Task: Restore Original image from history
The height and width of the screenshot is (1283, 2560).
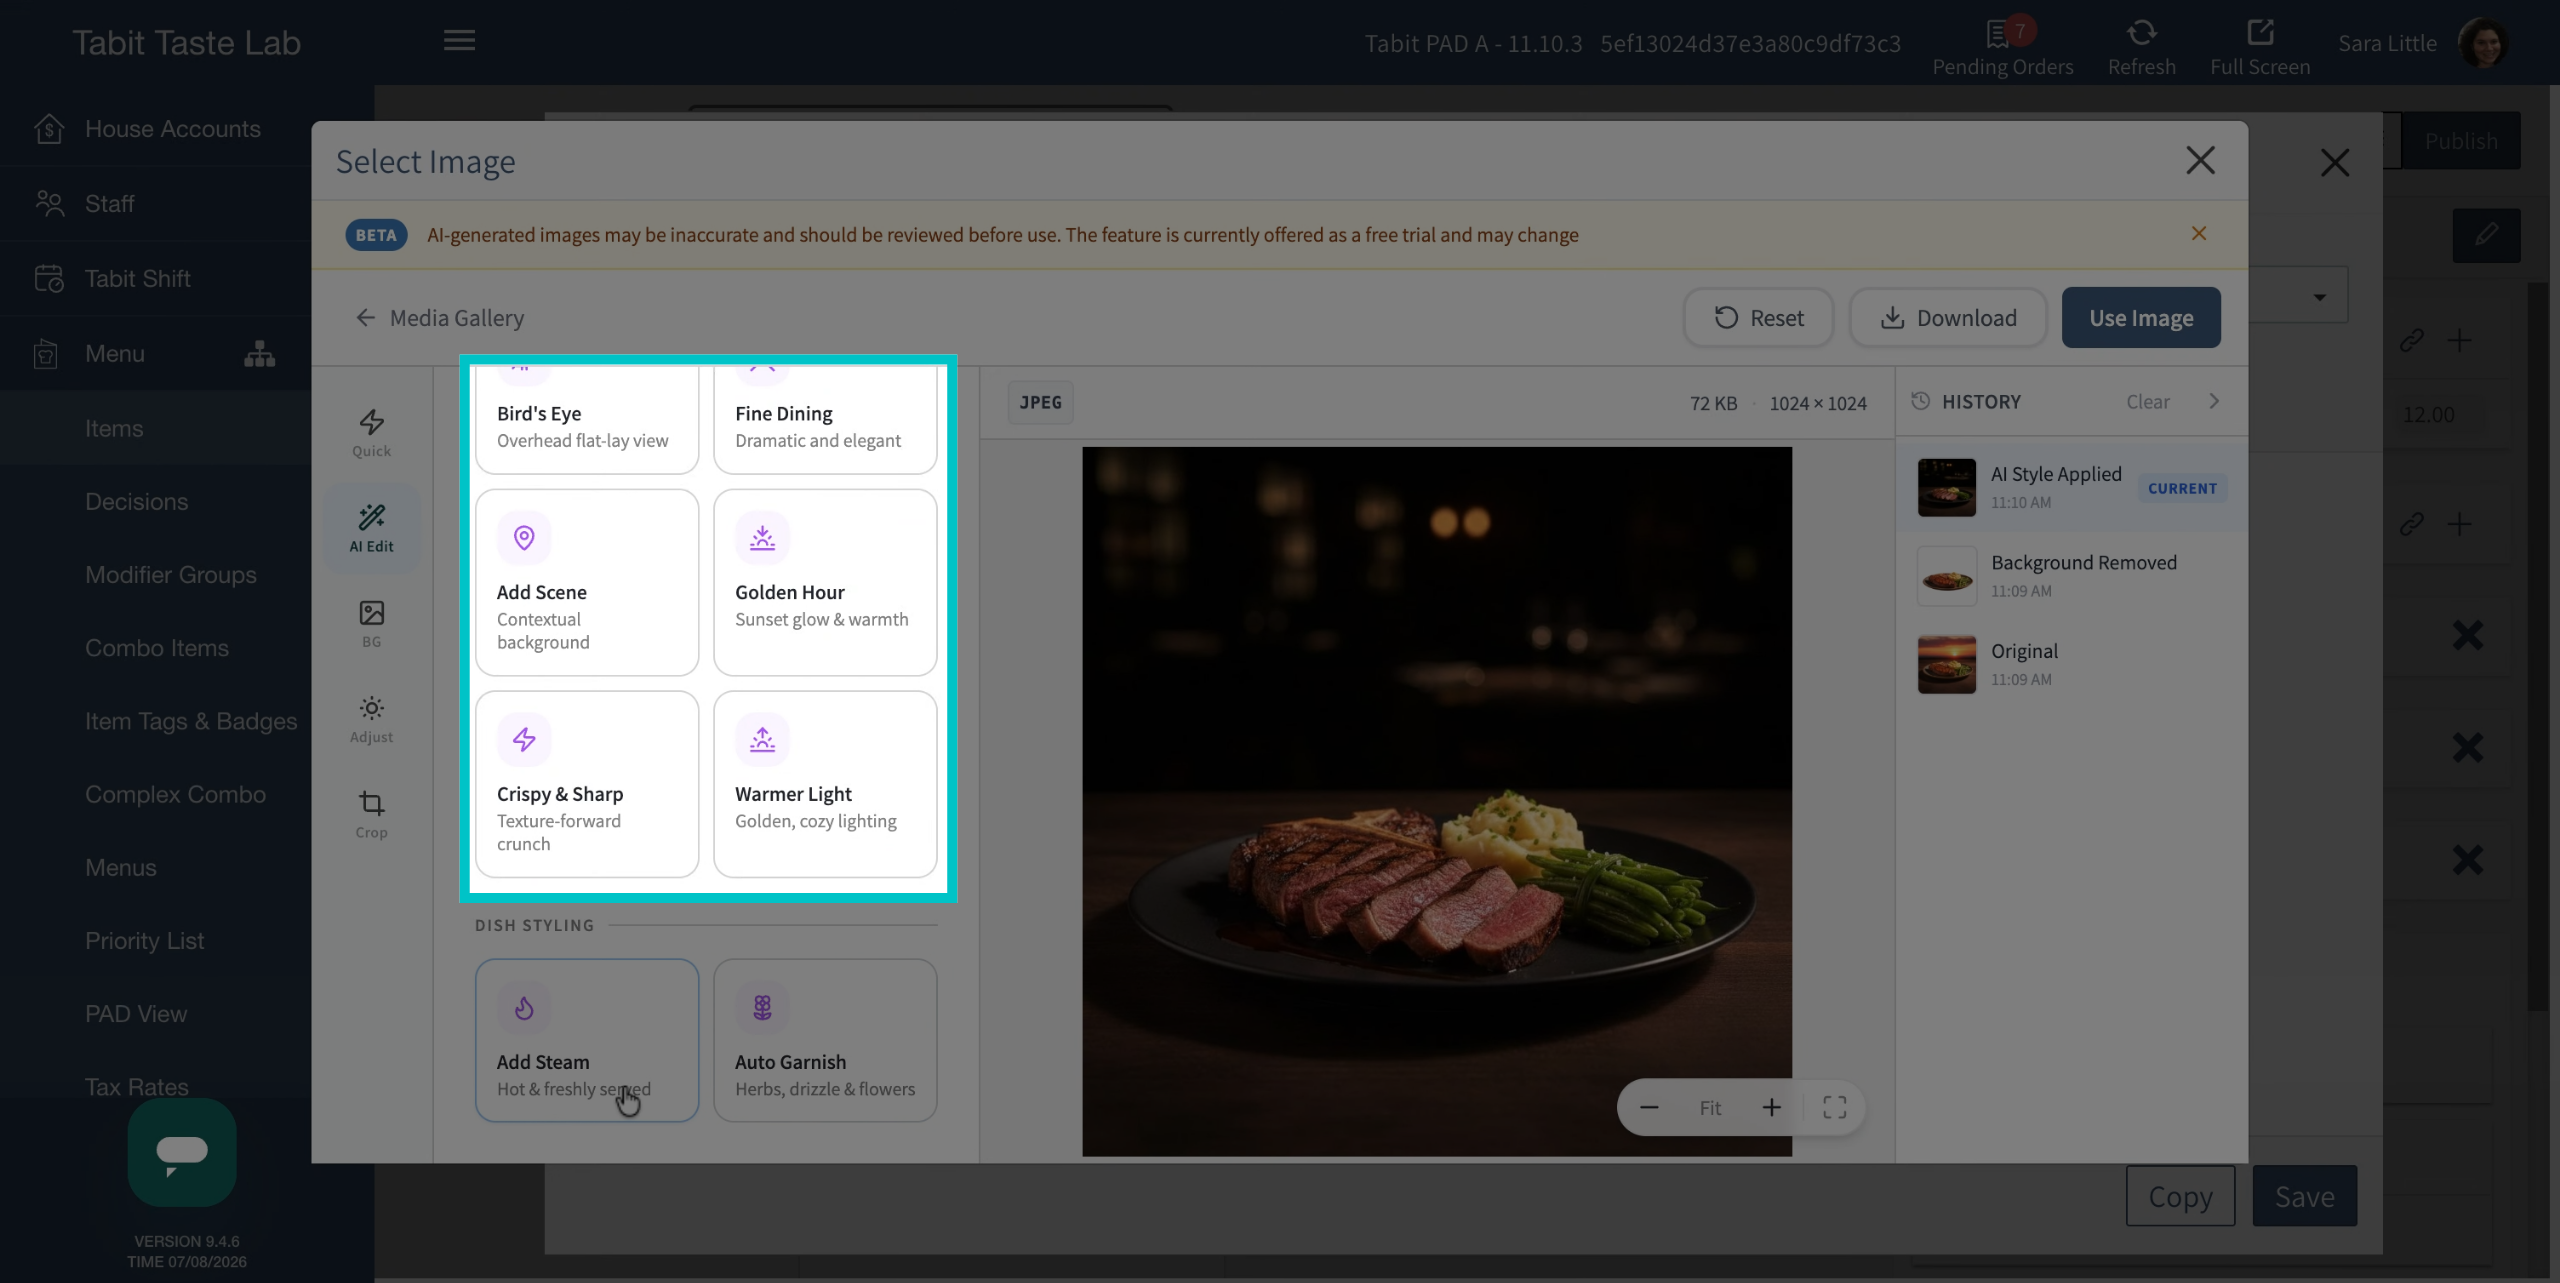Action: tap(2072, 664)
